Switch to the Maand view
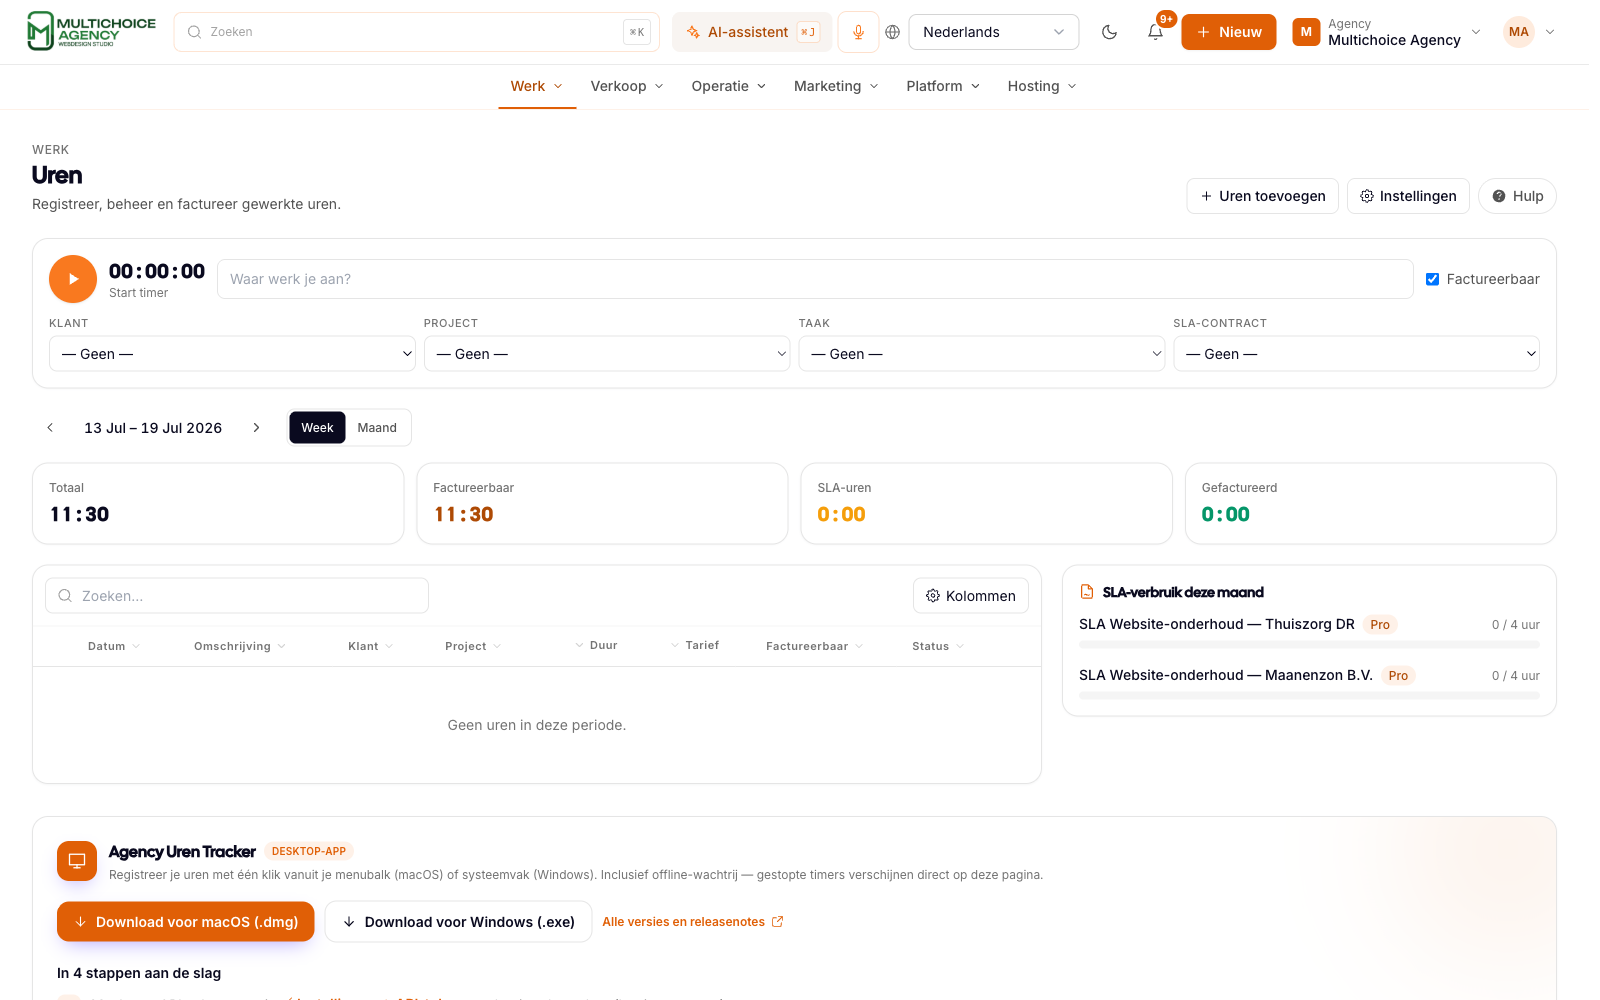The height and width of the screenshot is (1000, 1600). coord(377,428)
